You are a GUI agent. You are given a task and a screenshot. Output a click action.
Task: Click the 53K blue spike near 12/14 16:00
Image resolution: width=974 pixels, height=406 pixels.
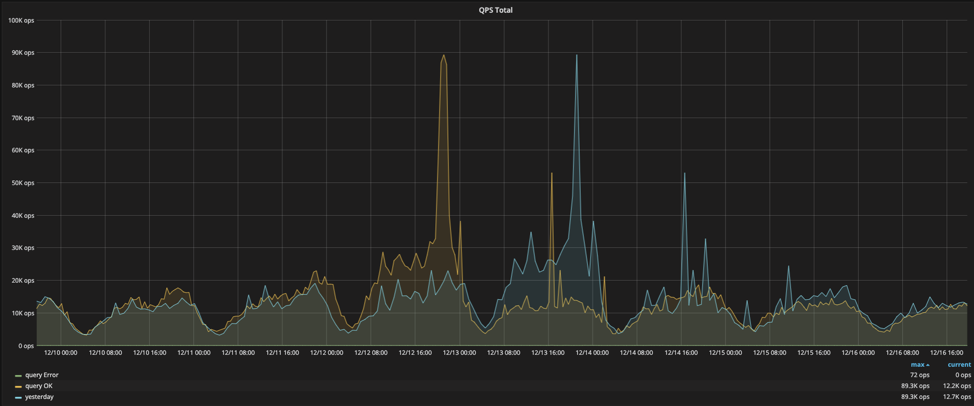coord(685,173)
